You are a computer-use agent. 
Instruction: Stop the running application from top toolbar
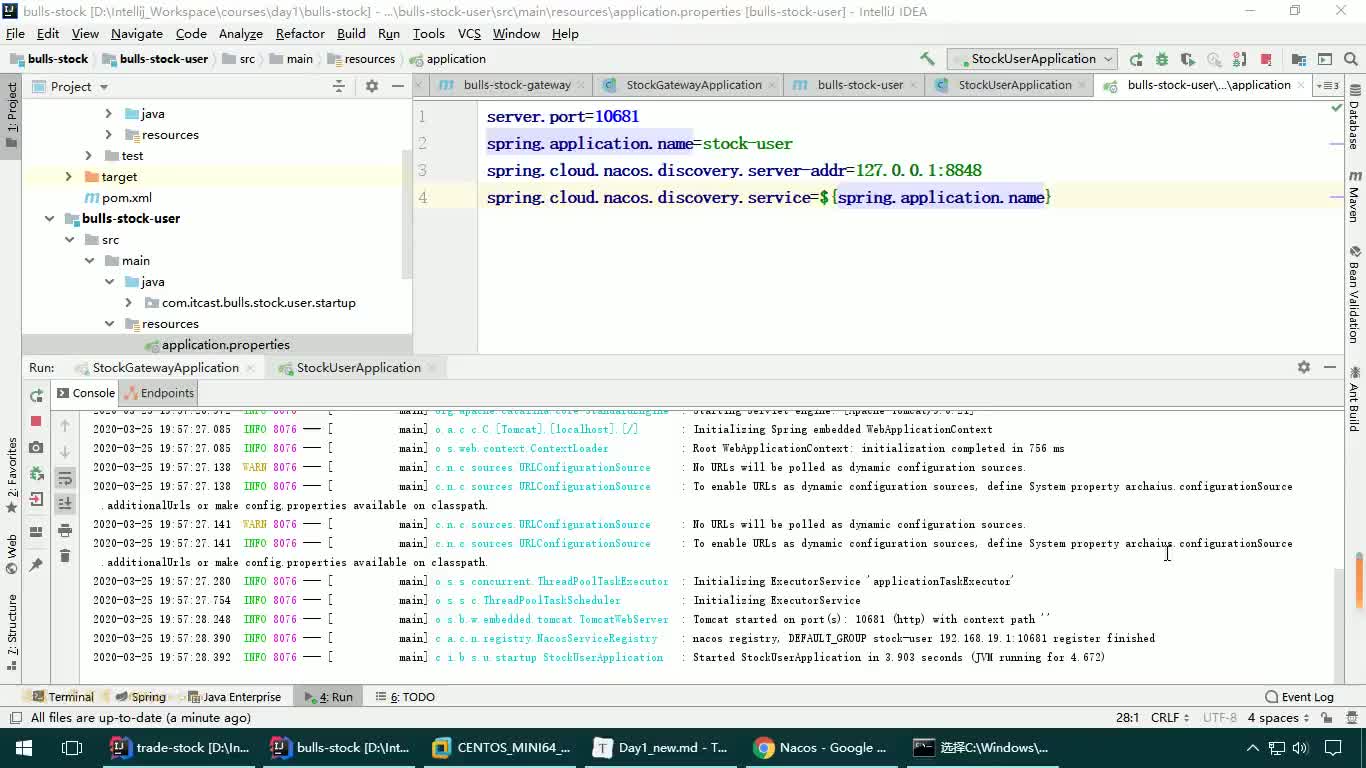coord(1266,59)
